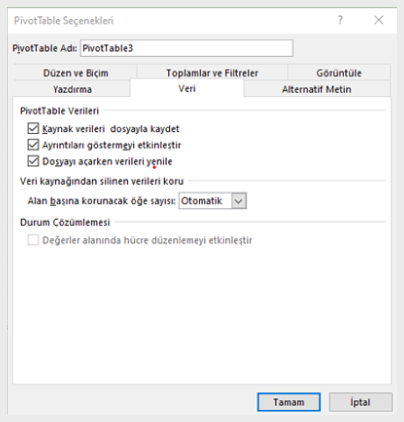Close the PivotTable Seçenekleri dialog
404x422 pixels.
tap(379, 20)
